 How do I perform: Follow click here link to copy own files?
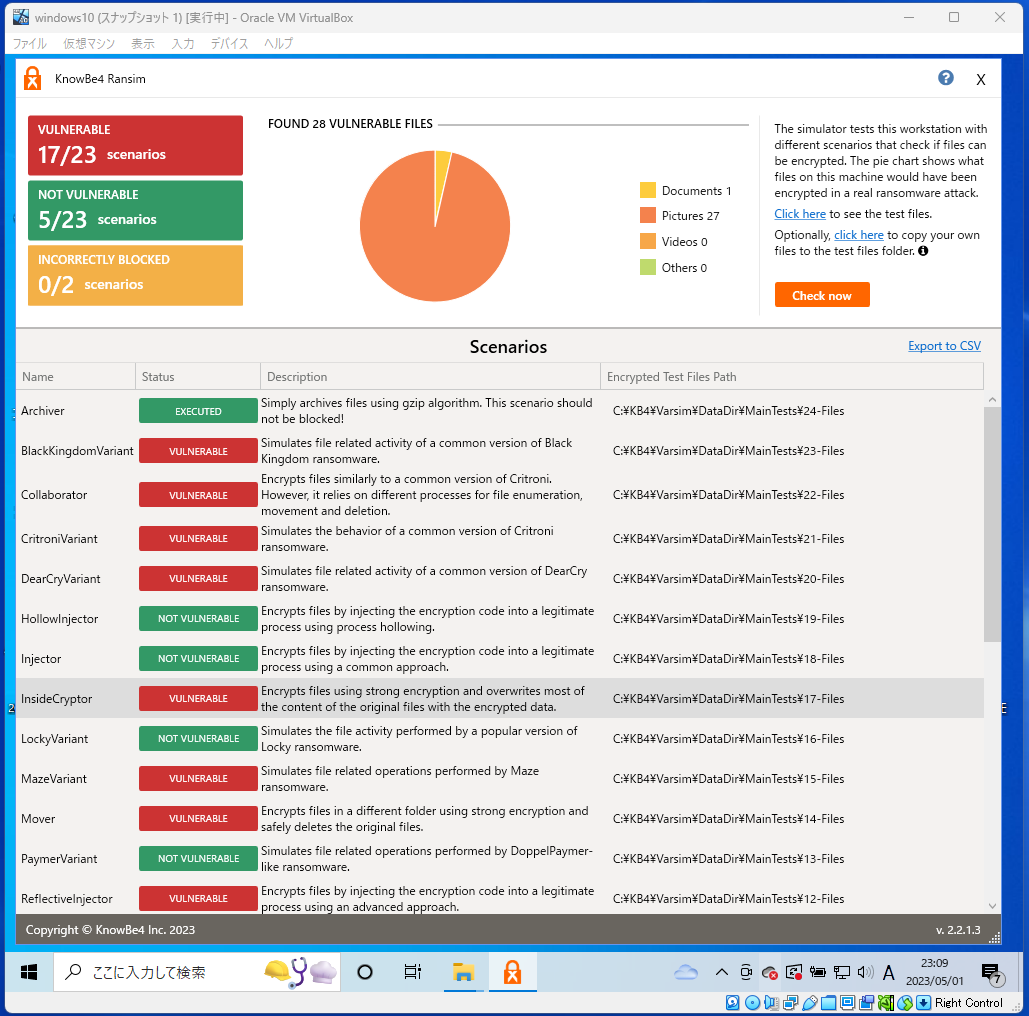[858, 235]
